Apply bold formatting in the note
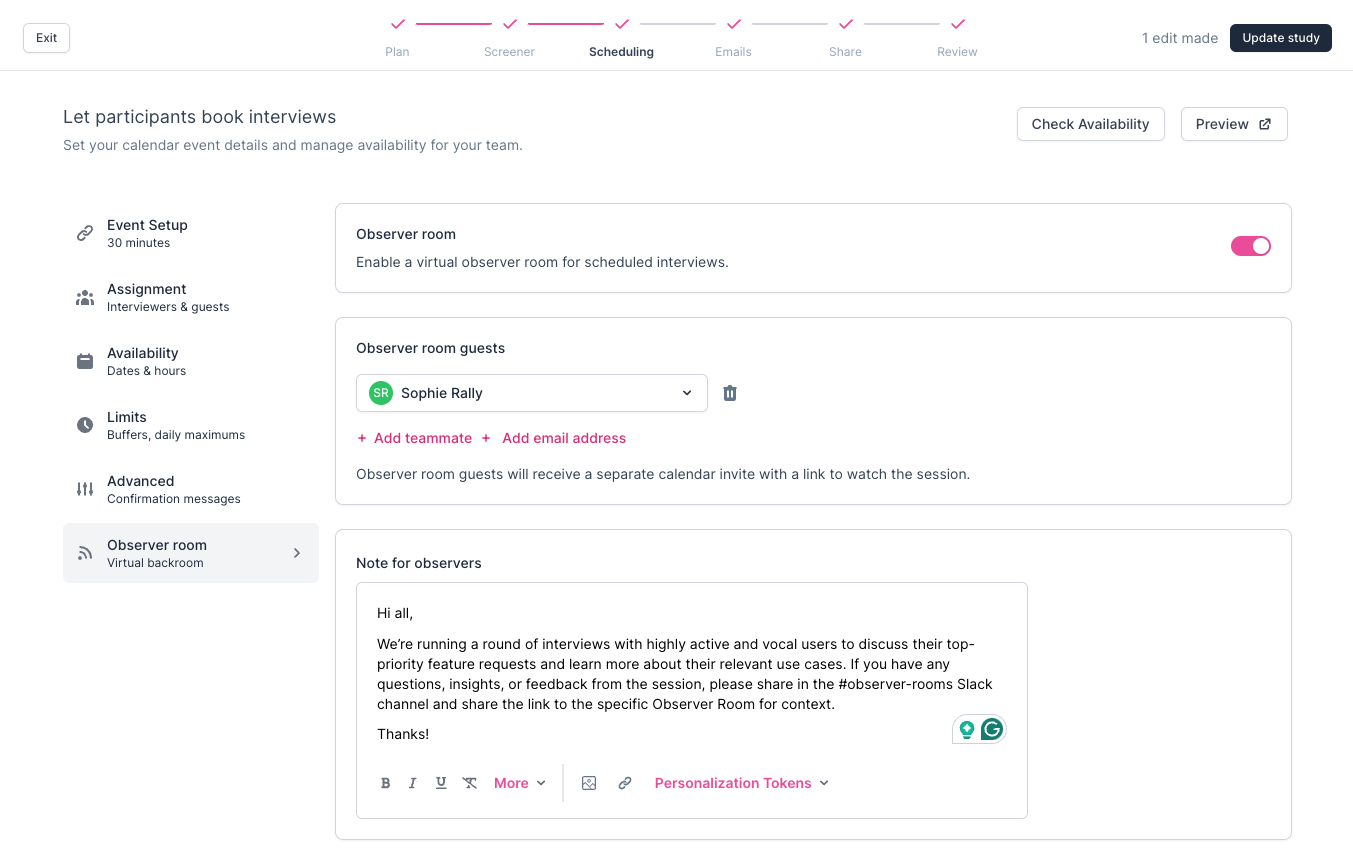Image resolution: width=1353 pixels, height=854 pixels. (x=386, y=783)
